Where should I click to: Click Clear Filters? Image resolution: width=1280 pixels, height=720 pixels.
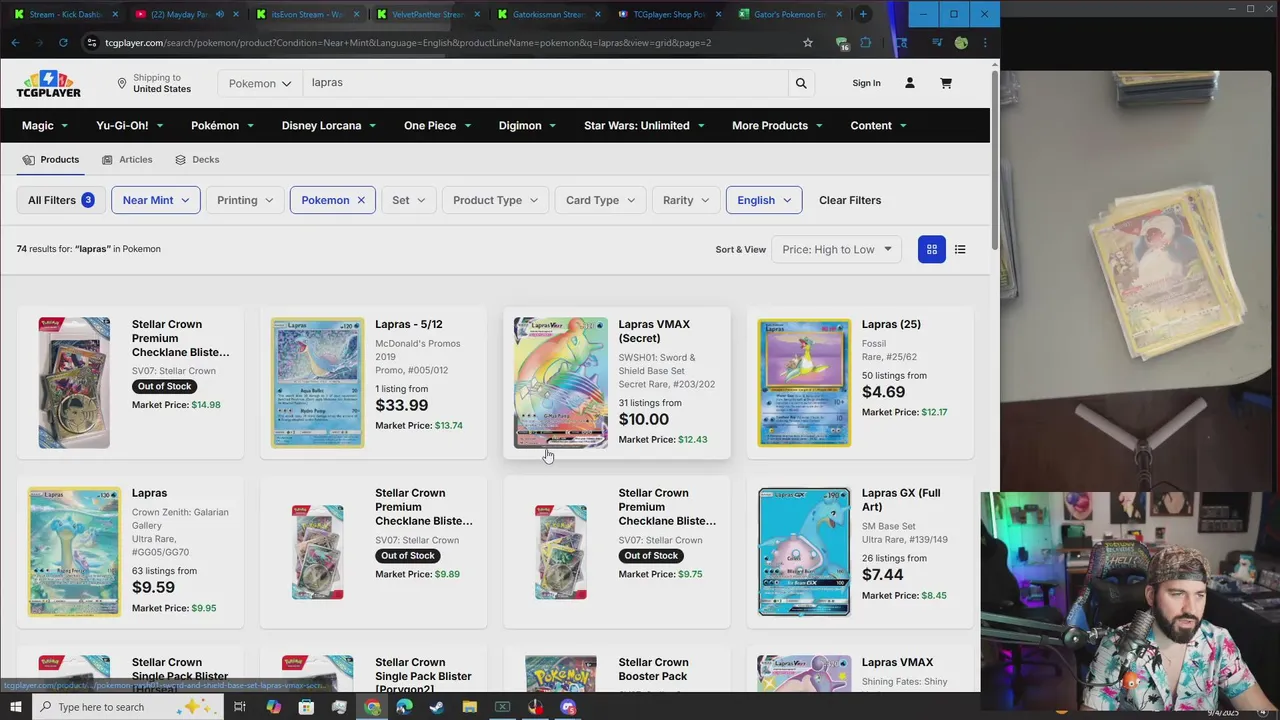coord(850,200)
